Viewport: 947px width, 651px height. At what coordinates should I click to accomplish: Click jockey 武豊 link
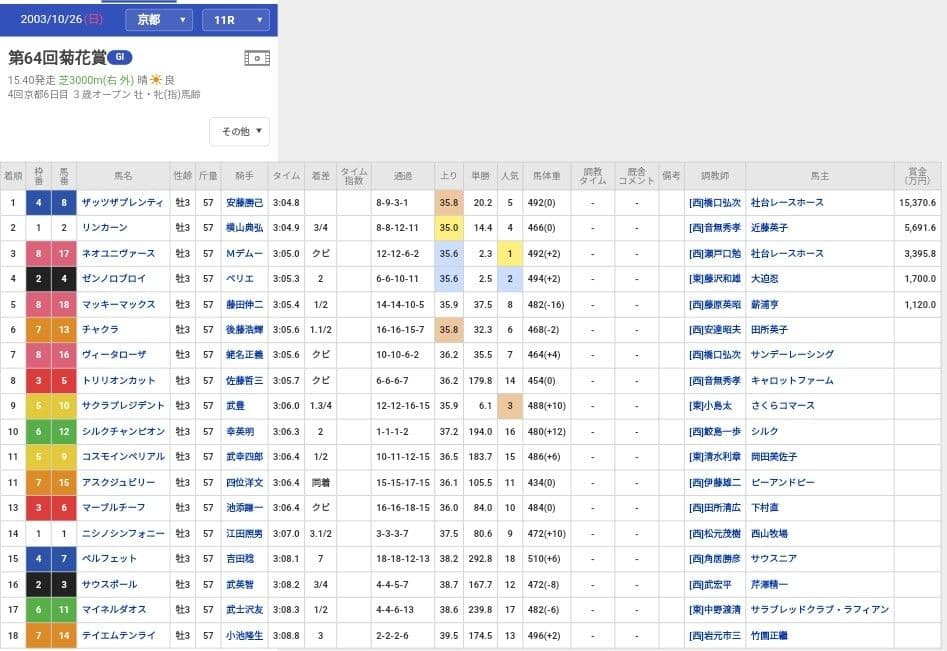[x=236, y=406]
